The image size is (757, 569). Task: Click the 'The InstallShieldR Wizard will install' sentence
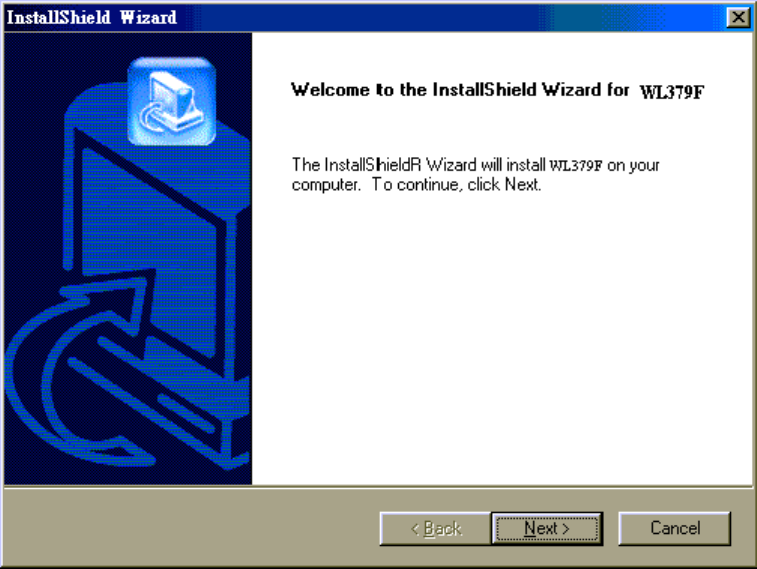[x=419, y=165]
